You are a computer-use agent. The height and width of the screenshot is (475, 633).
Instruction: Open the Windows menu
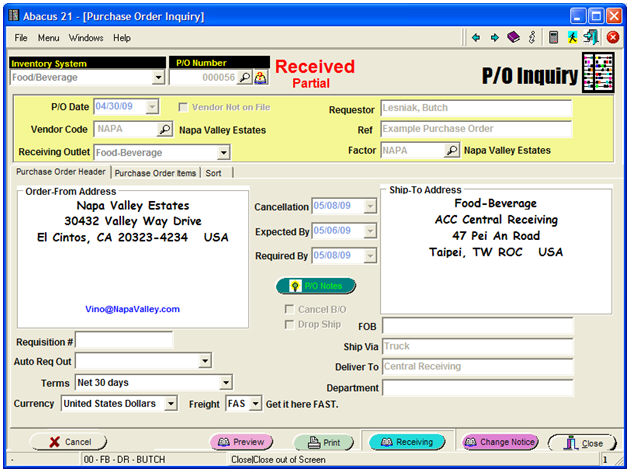click(x=86, y=38)
